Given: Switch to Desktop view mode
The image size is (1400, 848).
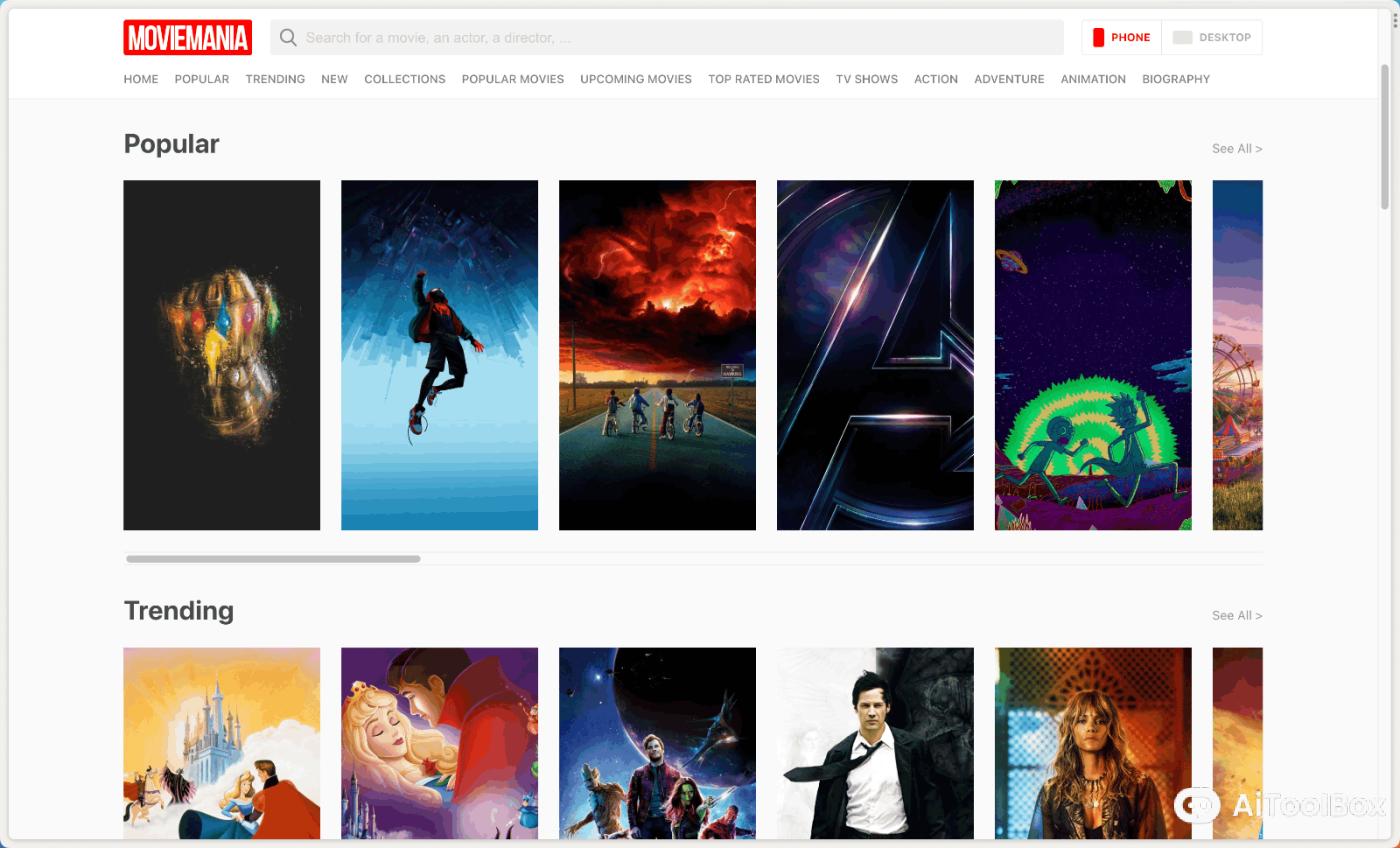Looking at the screenshot, I should tap(1212, 38).
